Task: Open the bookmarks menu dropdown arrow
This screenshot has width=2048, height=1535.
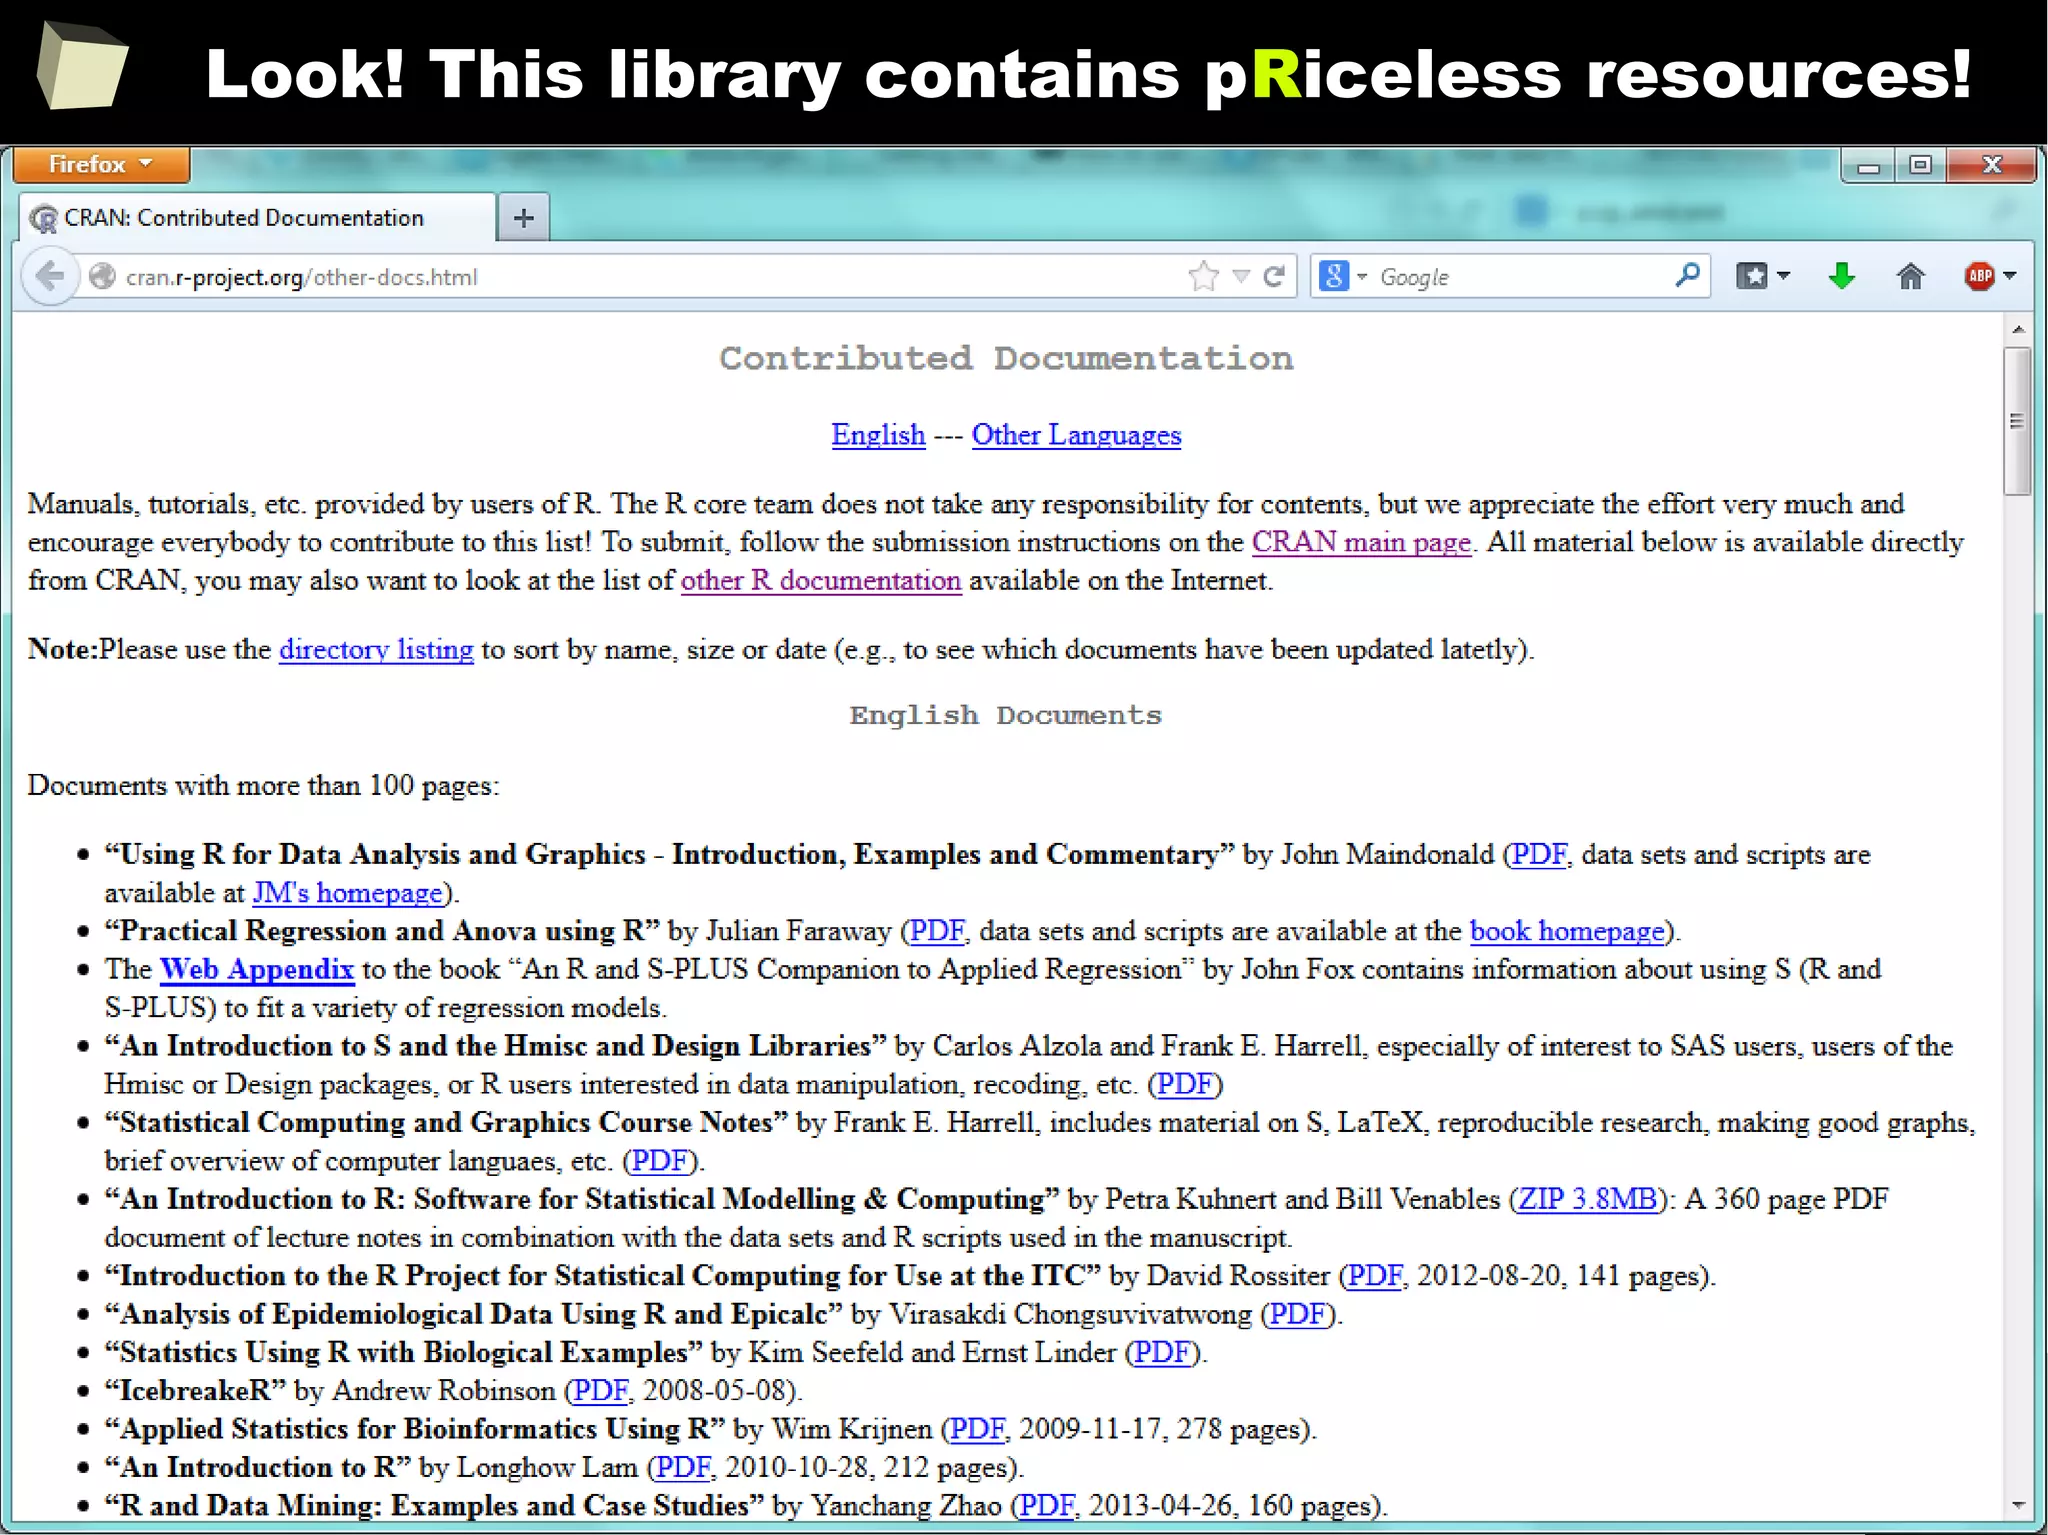Action: 1783,276
